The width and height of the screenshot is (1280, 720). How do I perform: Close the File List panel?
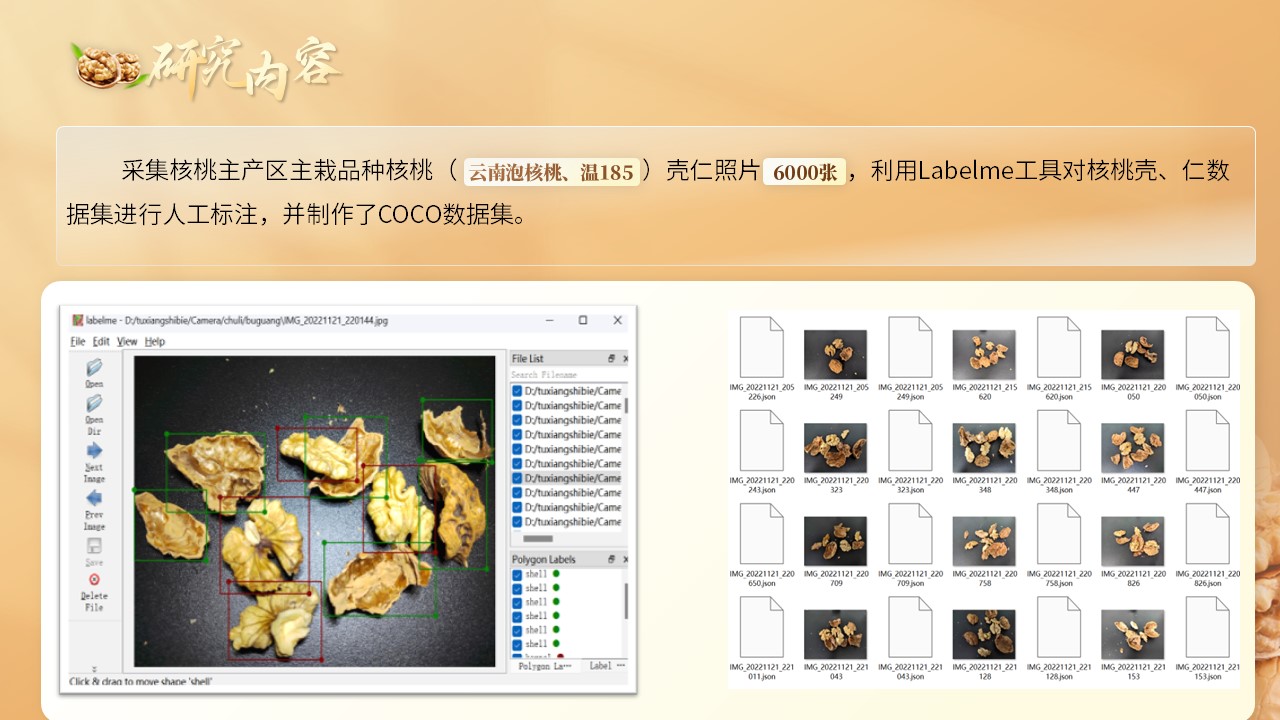624,358
